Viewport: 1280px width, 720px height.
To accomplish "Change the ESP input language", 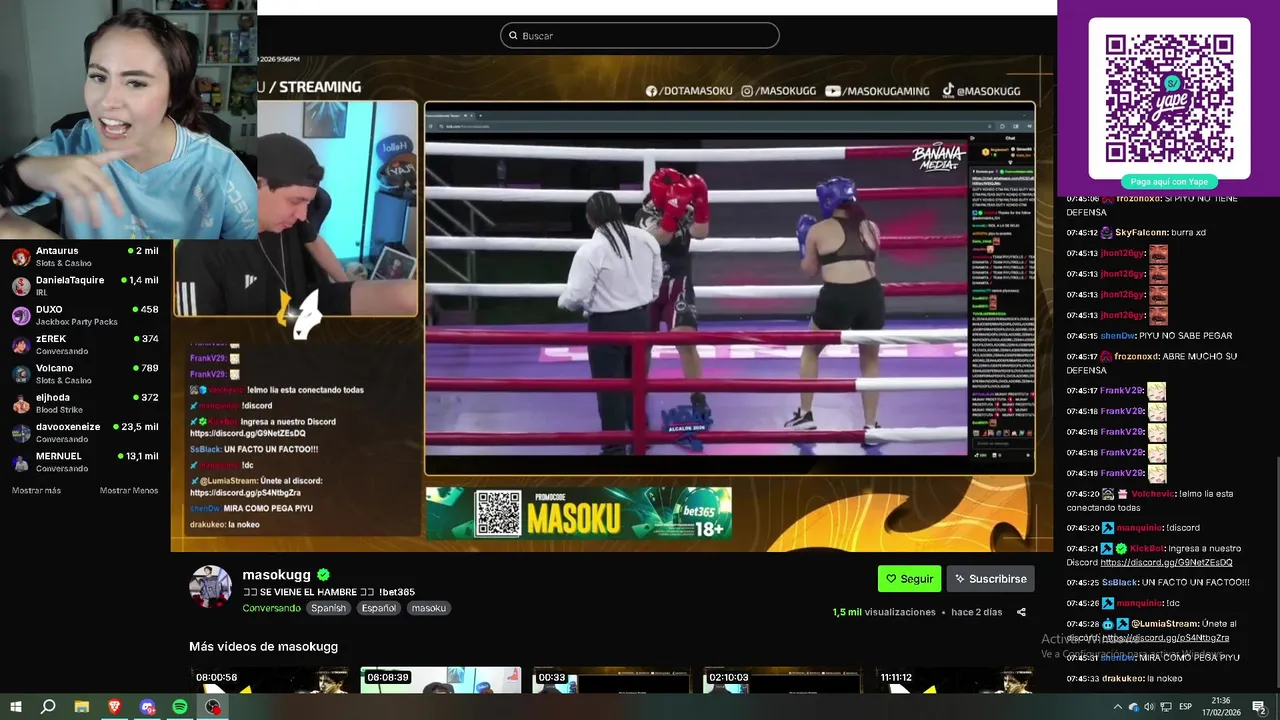I will (1186, 707).
